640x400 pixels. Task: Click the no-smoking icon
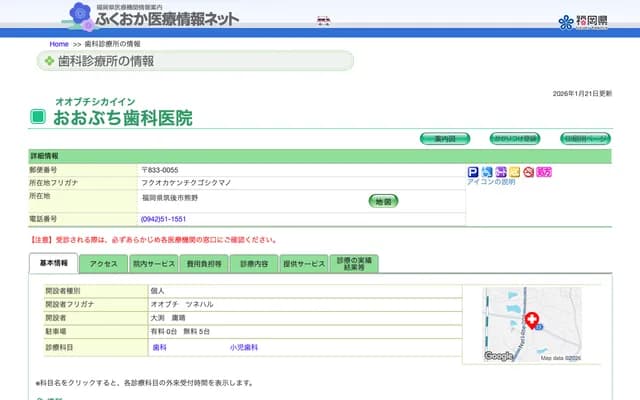529,172
